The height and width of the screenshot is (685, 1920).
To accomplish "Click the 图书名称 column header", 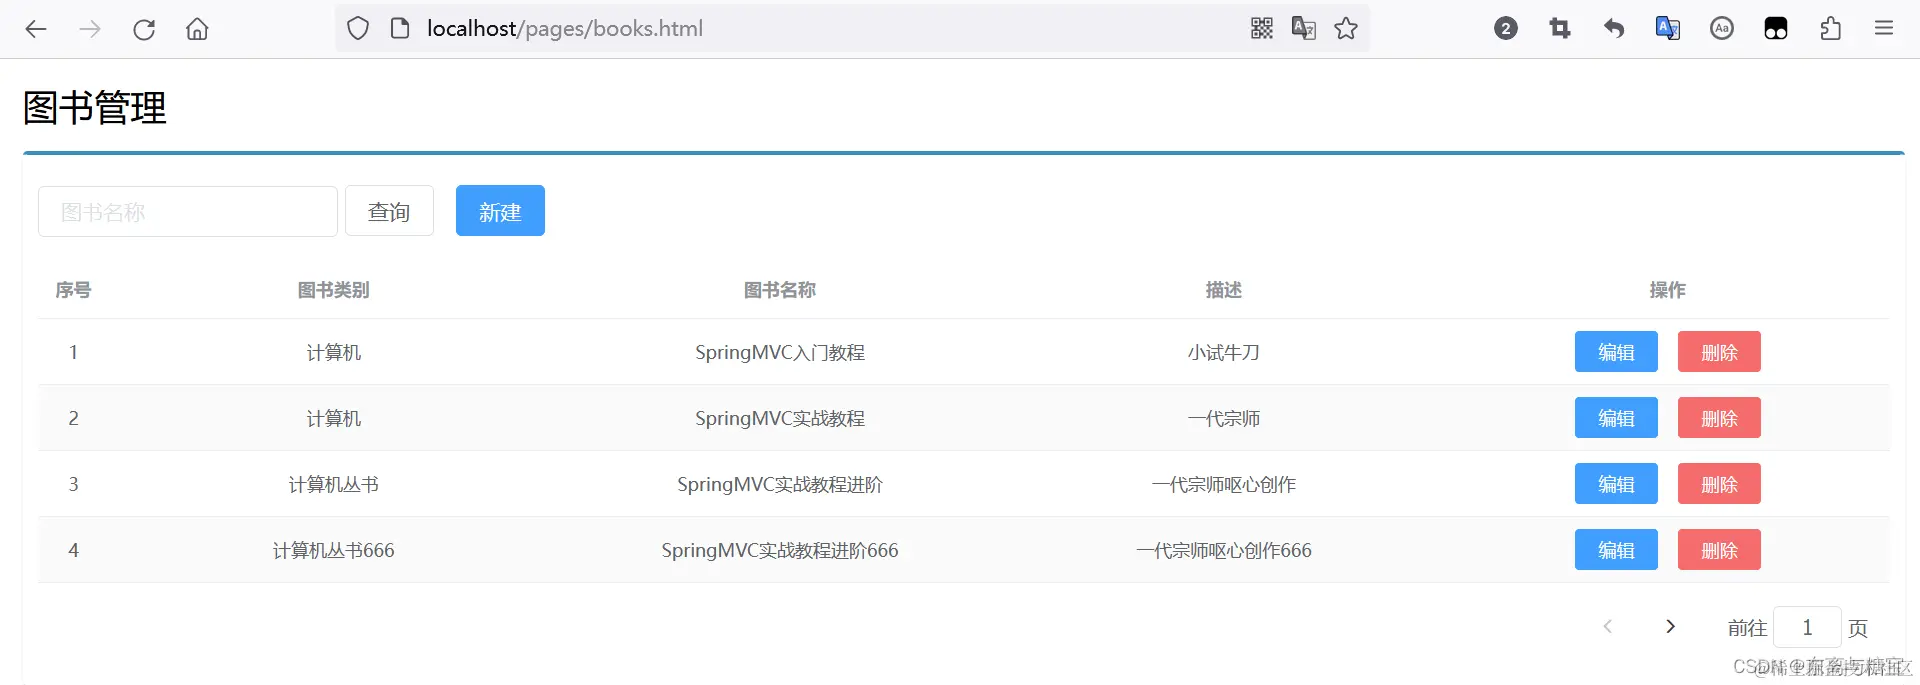I will tap(780, 290).
